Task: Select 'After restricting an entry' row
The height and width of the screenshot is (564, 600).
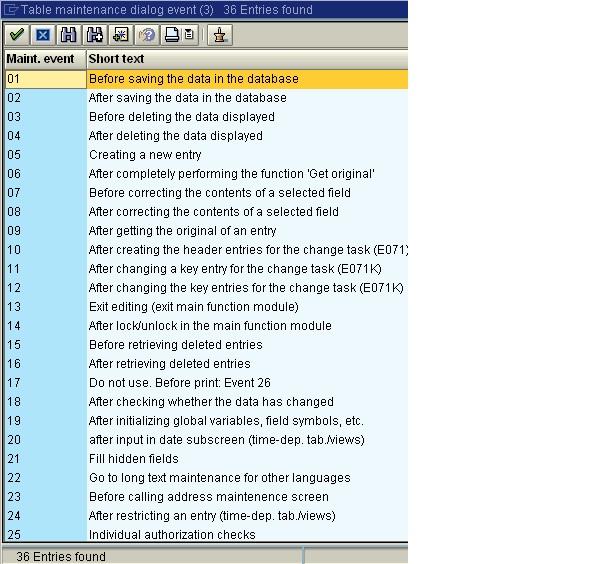Action: pyautogui.click(x=248, y=516)
